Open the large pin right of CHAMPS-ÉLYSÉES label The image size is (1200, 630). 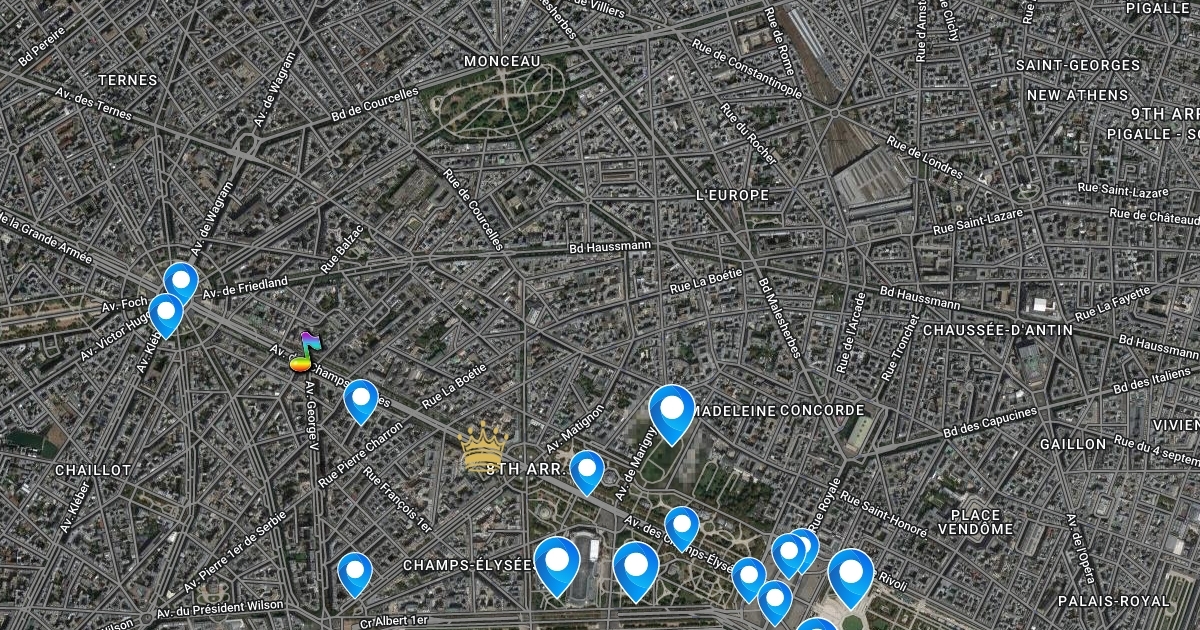557,567
